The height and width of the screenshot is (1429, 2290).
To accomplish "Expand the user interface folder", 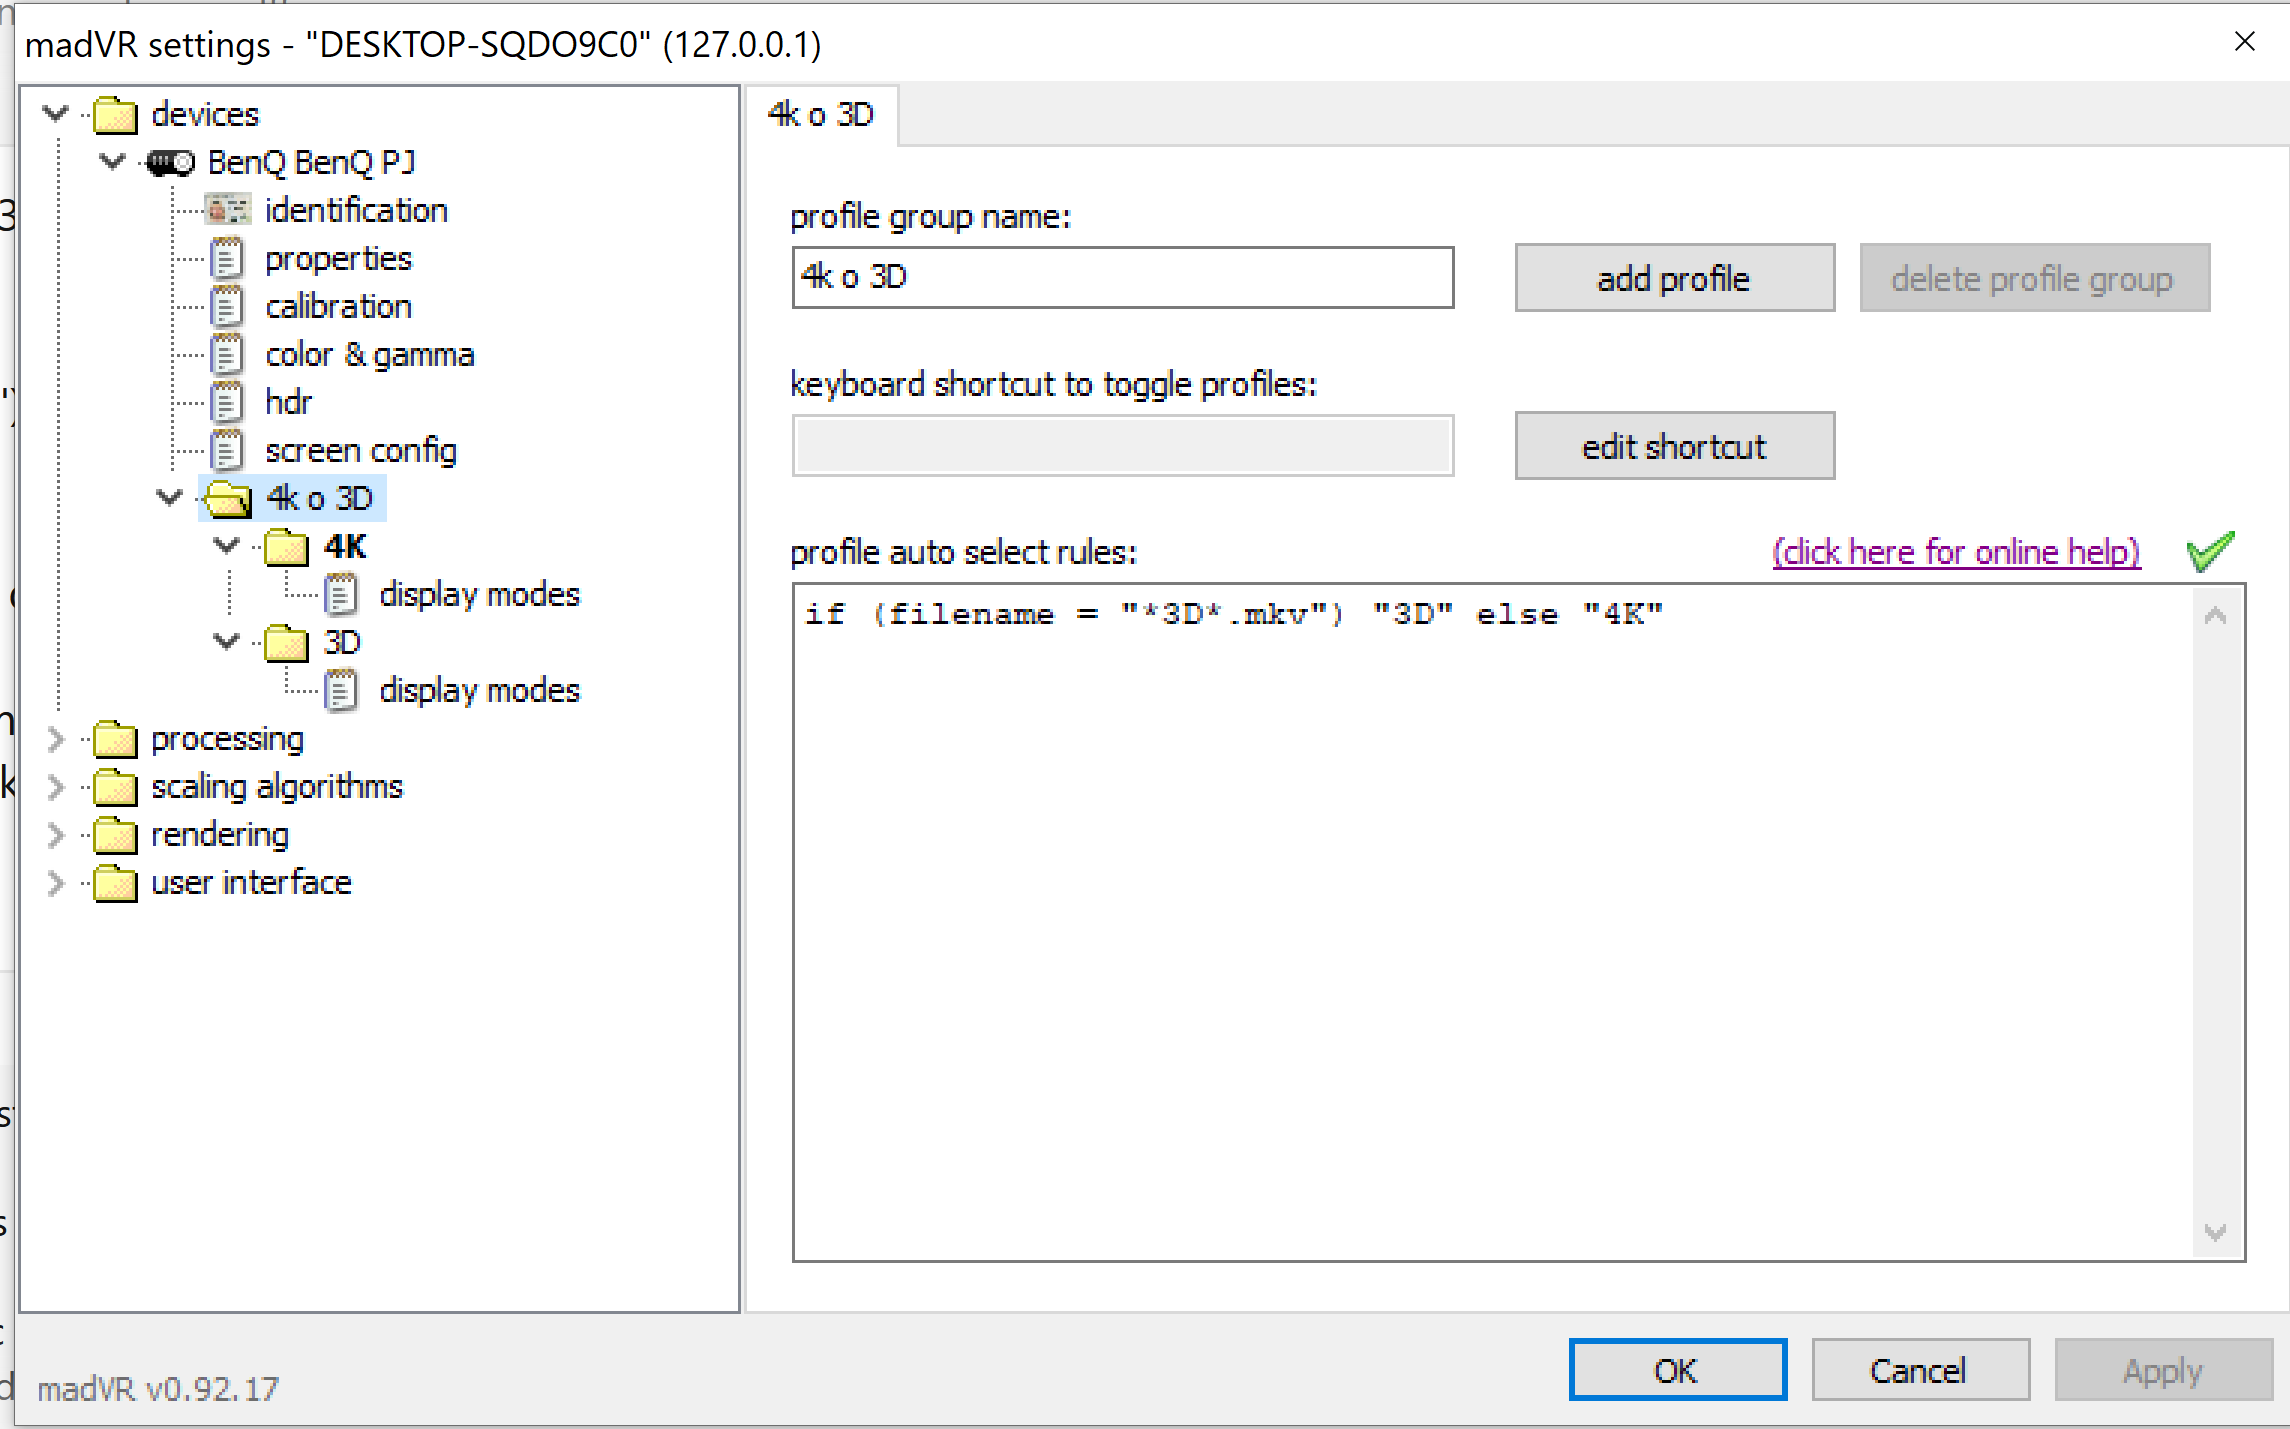I will [x=56, y=883].
